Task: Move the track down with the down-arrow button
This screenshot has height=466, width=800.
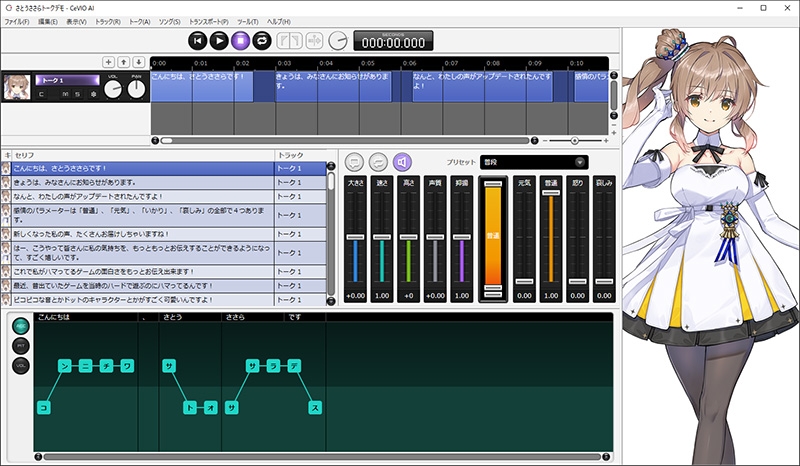Action: click(x=139, y=62)
